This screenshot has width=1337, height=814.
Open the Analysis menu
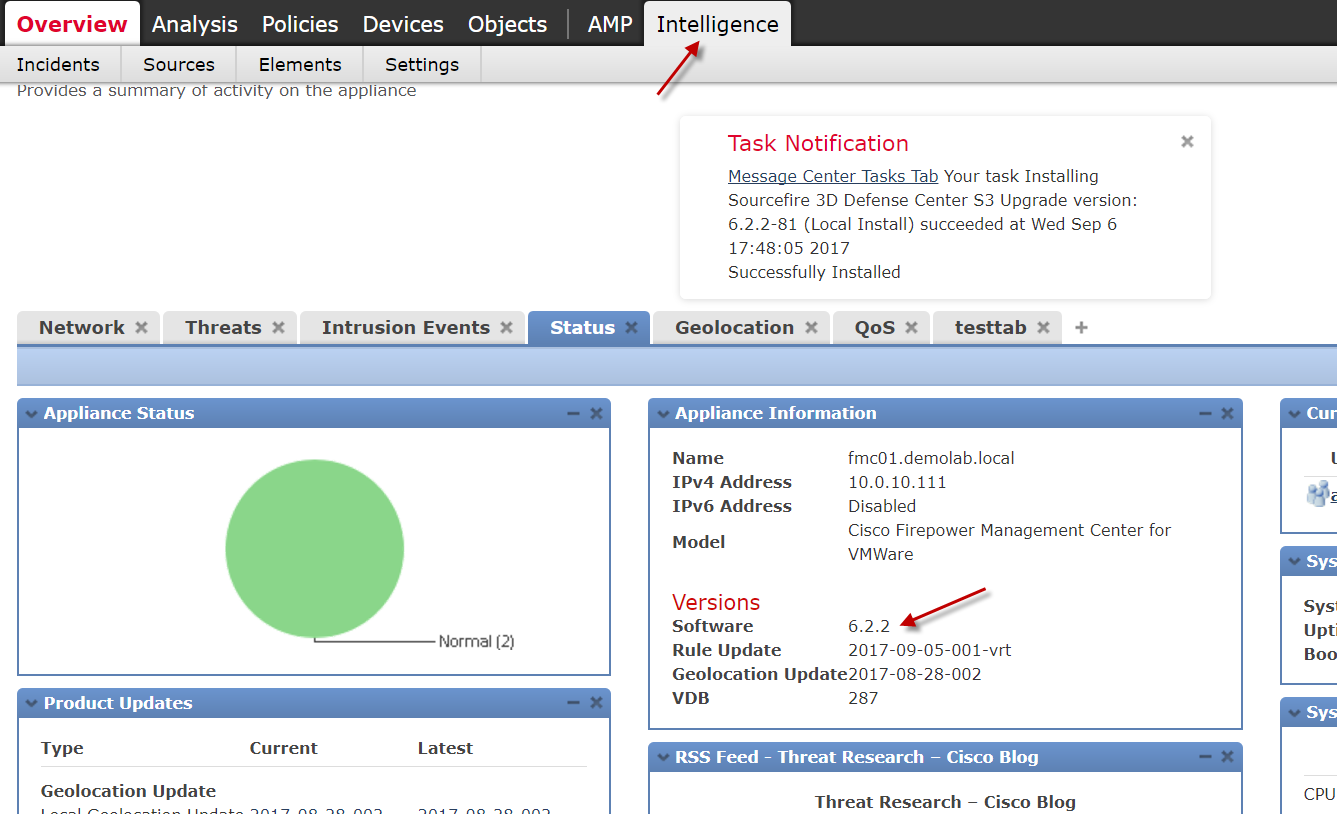tap(195, 24)
